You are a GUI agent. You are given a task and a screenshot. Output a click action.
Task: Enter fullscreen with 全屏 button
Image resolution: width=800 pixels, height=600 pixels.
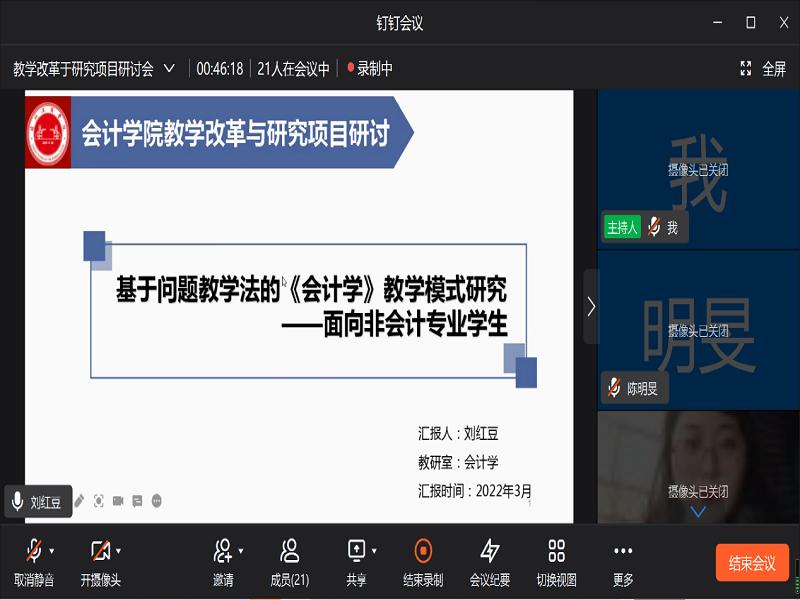(763, 69)
